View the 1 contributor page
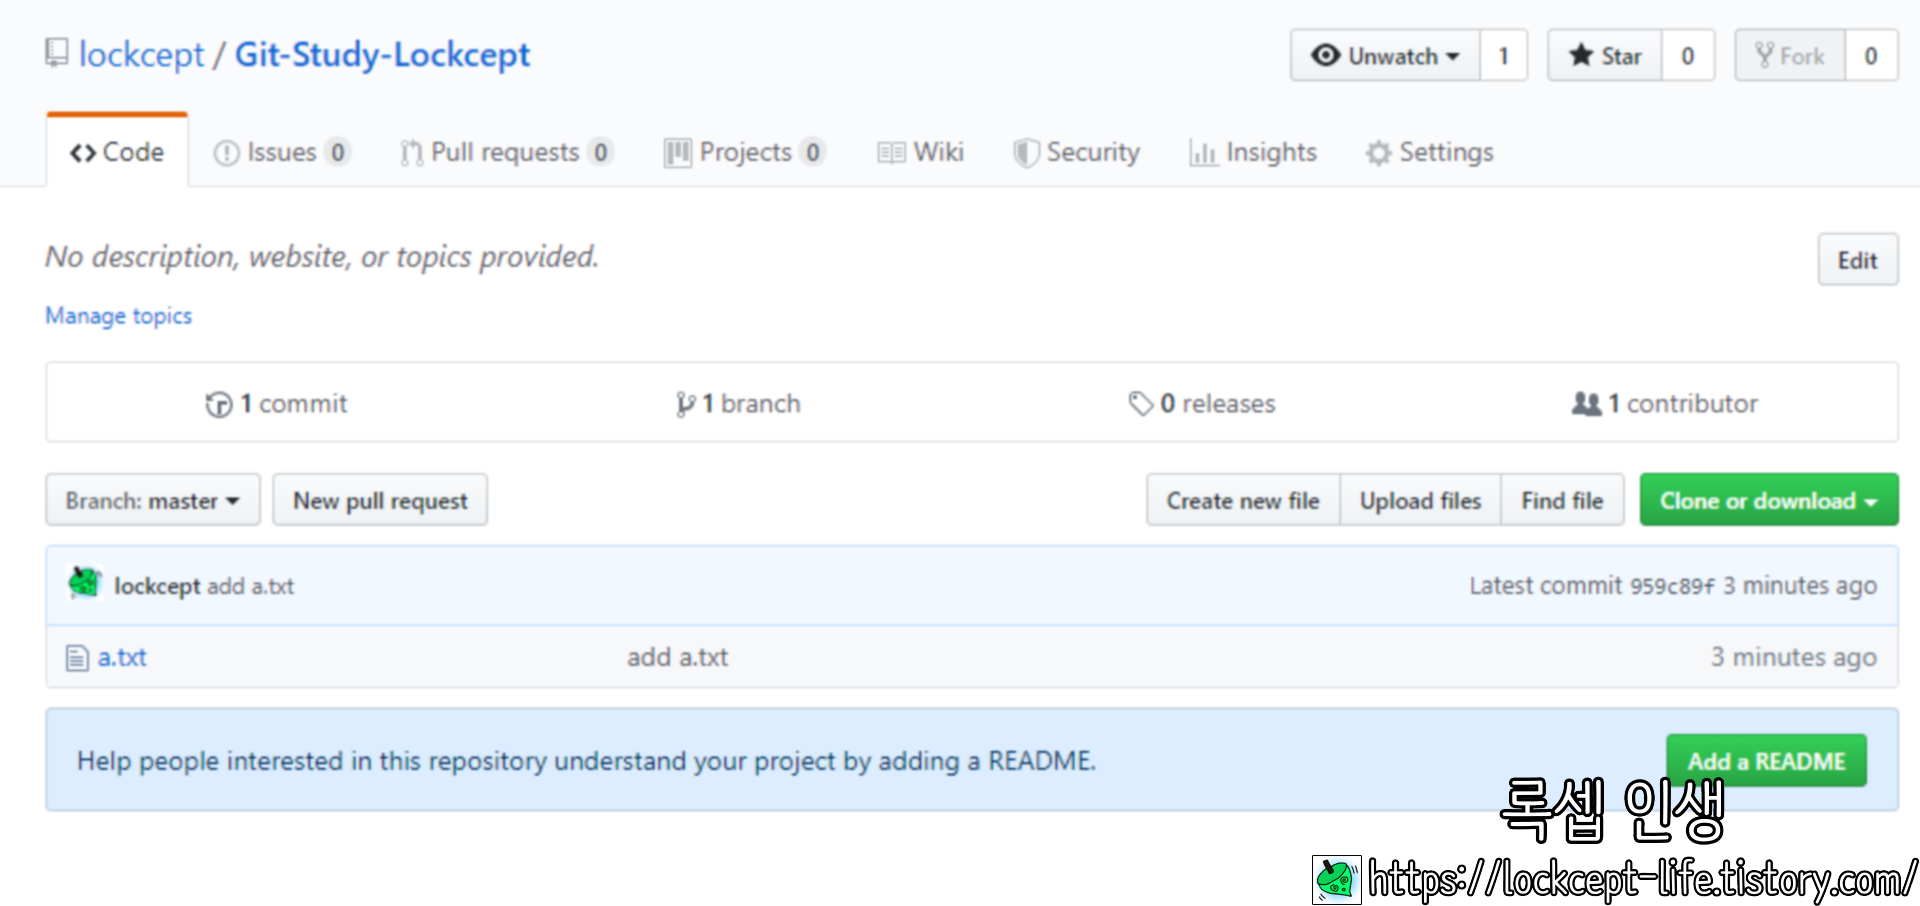The image size is (1920, 906). (x=1665, y=403)
